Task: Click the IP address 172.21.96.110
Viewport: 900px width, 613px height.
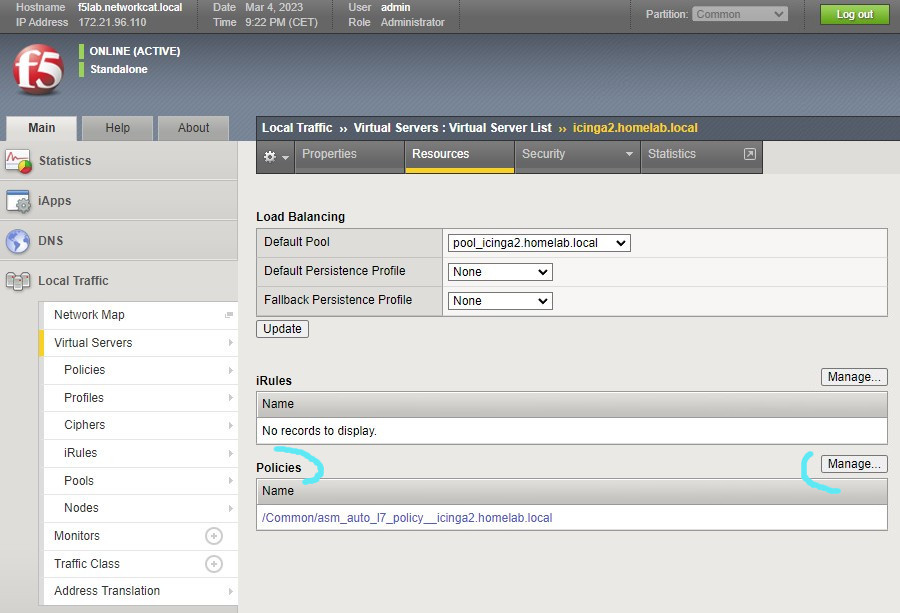Action: pos(112,22)
